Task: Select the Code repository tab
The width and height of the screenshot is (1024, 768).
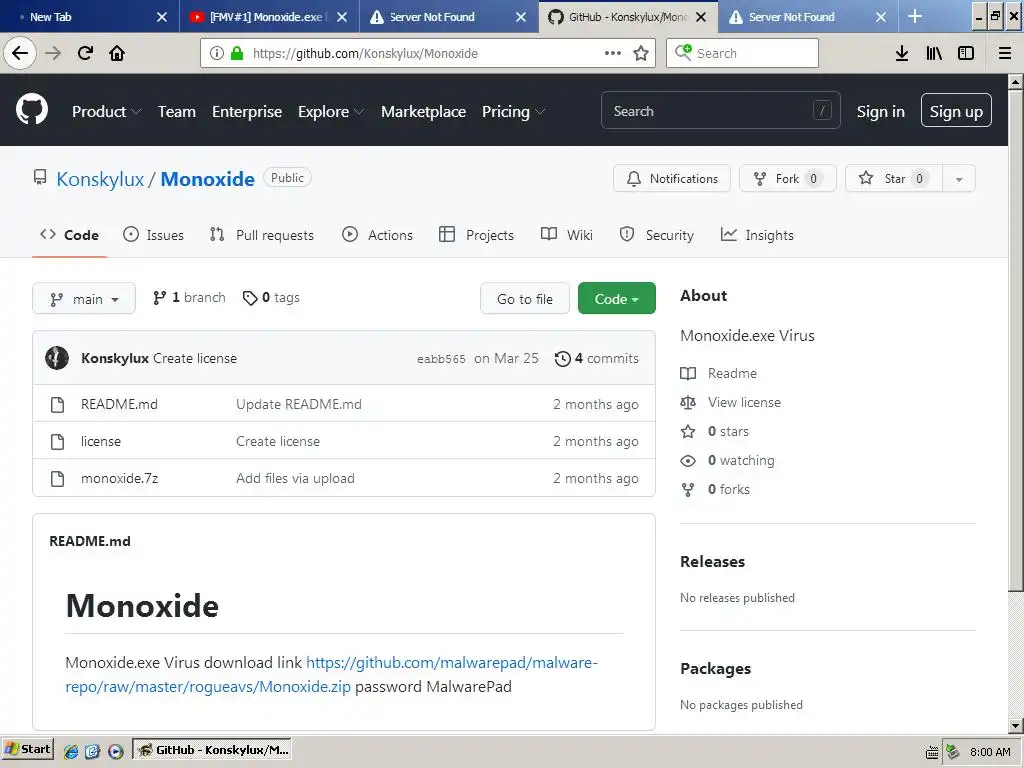Action: [x=69, y=235]
